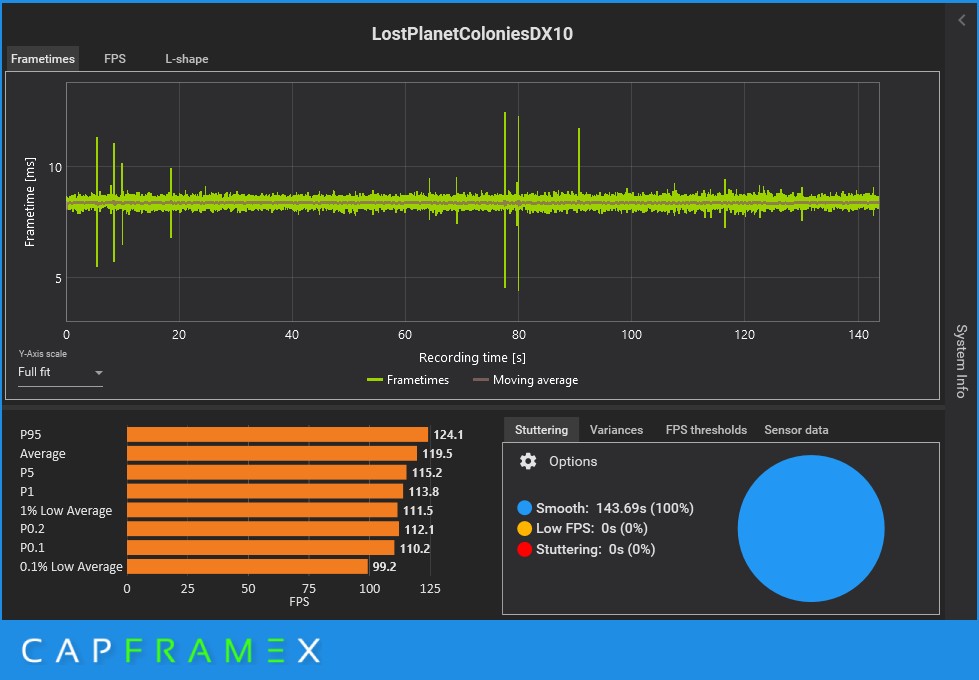Click the blue Smooth legend dot
979x680 pixels.
(x=524, y=508)
